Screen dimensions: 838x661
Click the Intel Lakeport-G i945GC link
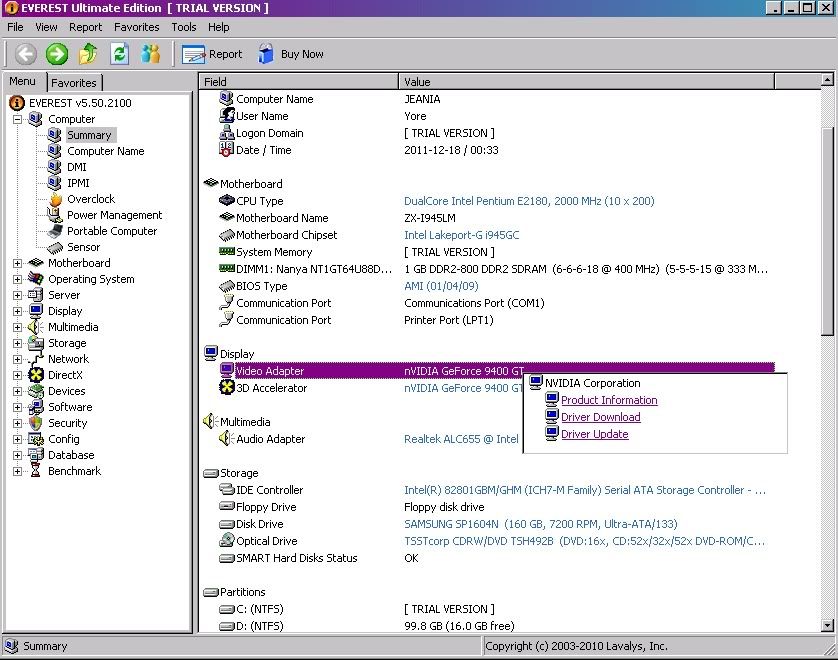pos(462,235)
